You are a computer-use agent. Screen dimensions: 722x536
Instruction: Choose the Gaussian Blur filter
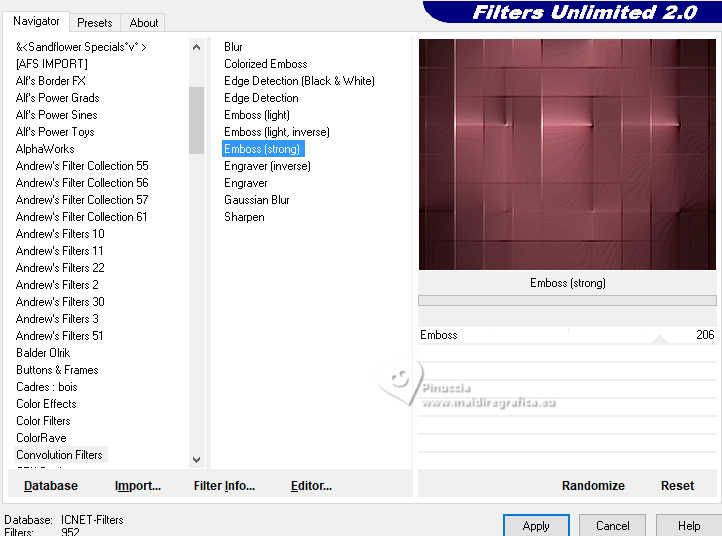click(257, 200)
